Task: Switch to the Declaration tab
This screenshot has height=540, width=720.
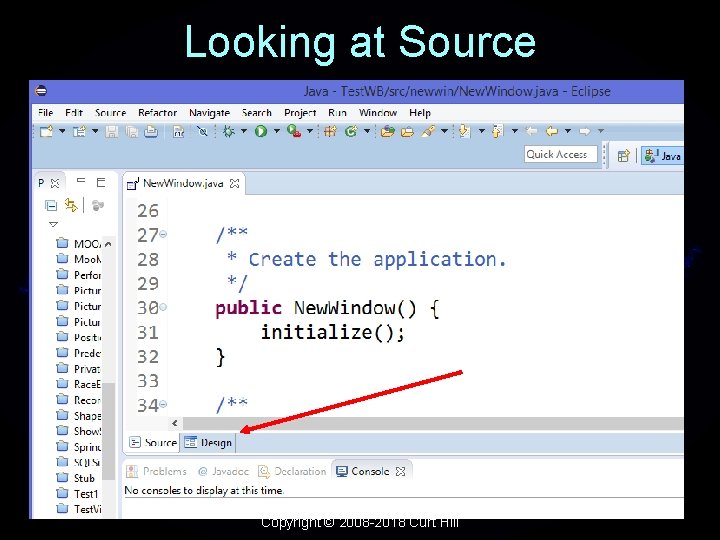Action: (x=292, y=472)
